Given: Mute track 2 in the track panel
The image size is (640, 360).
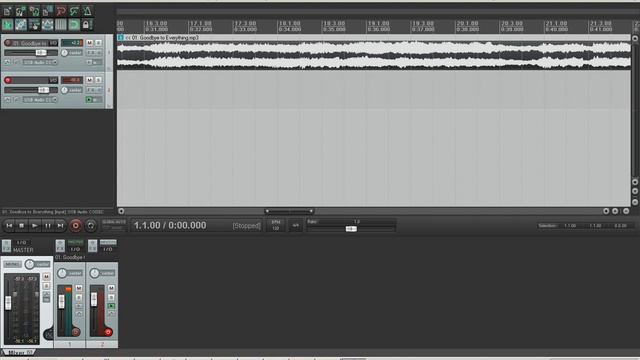Looking at the screenshot, I should pyautogui.click(x=89, y=80).
